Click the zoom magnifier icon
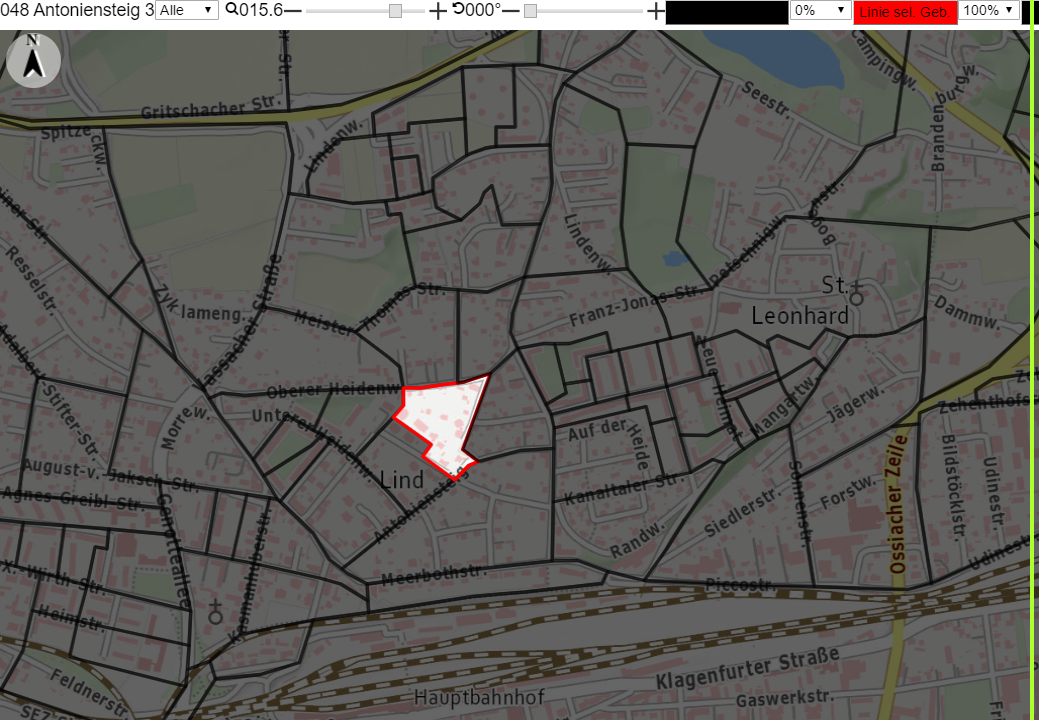 click(x=232, y=9)
